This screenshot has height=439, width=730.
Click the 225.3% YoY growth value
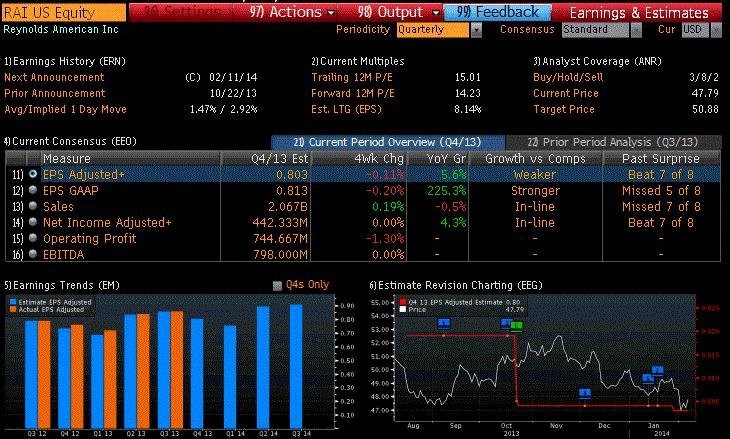coord(446,190)
